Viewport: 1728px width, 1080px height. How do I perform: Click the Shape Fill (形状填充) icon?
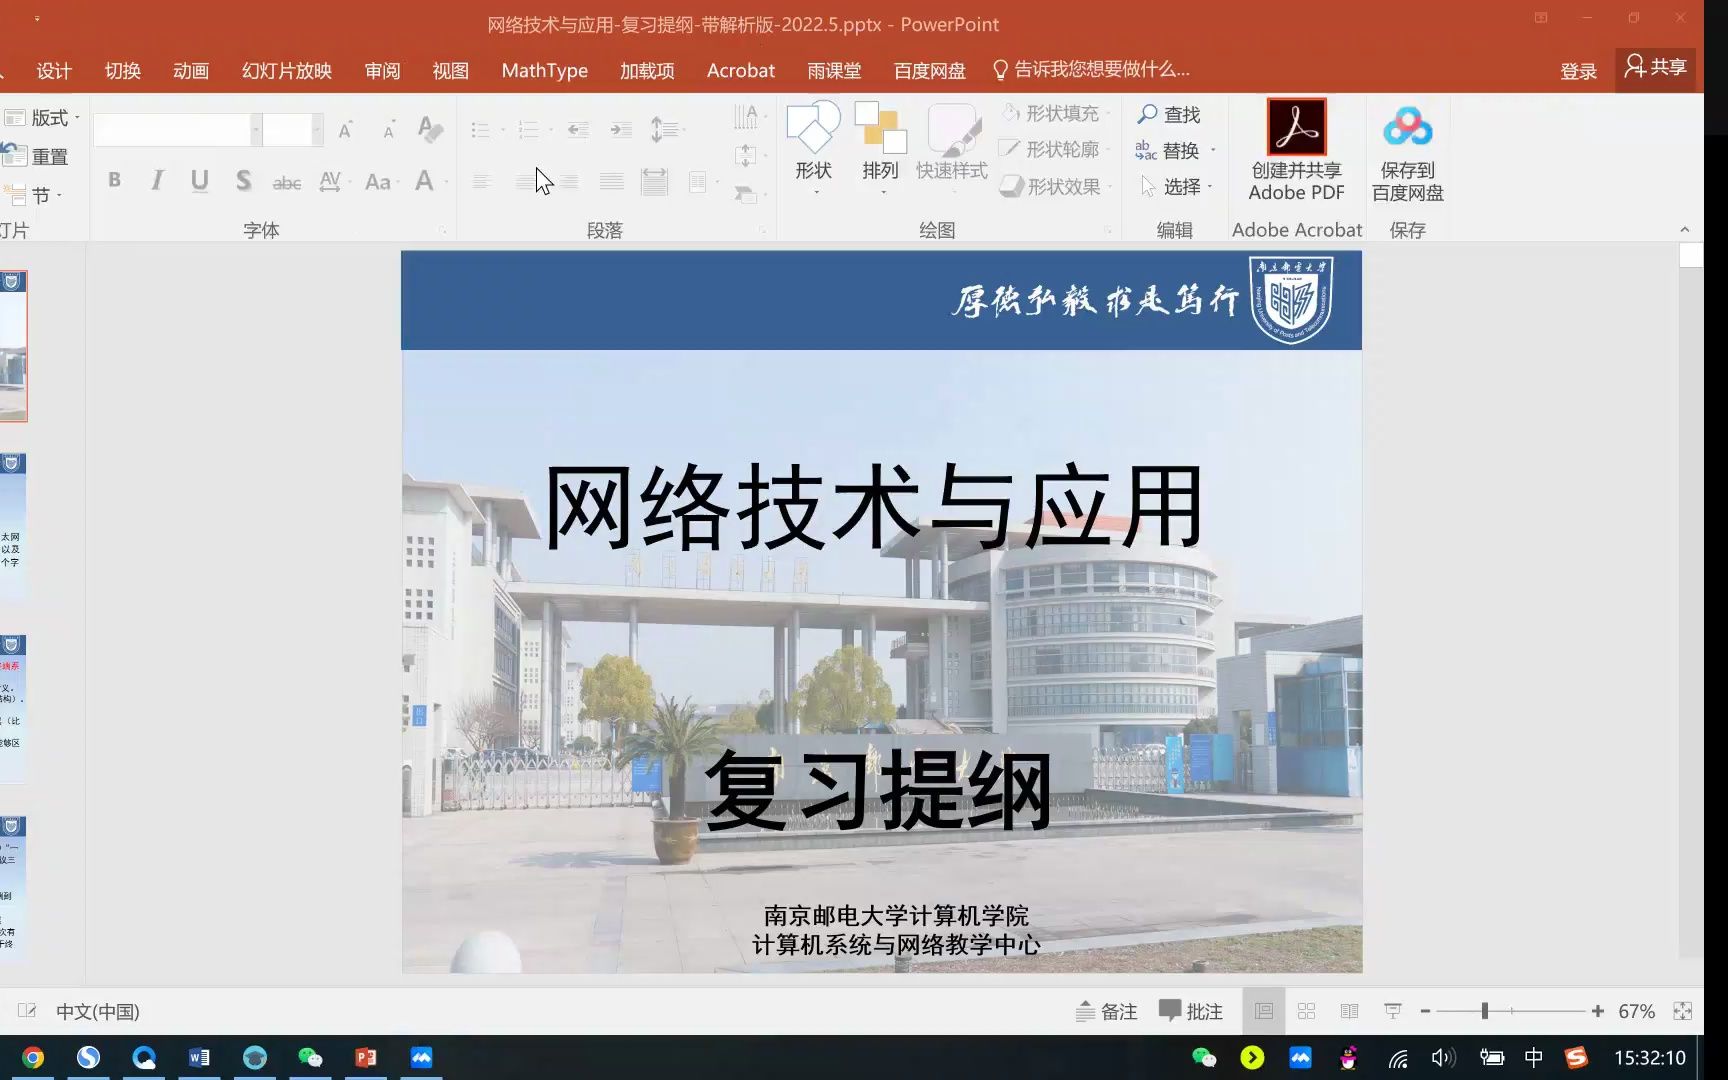(x=1009, y=113)
